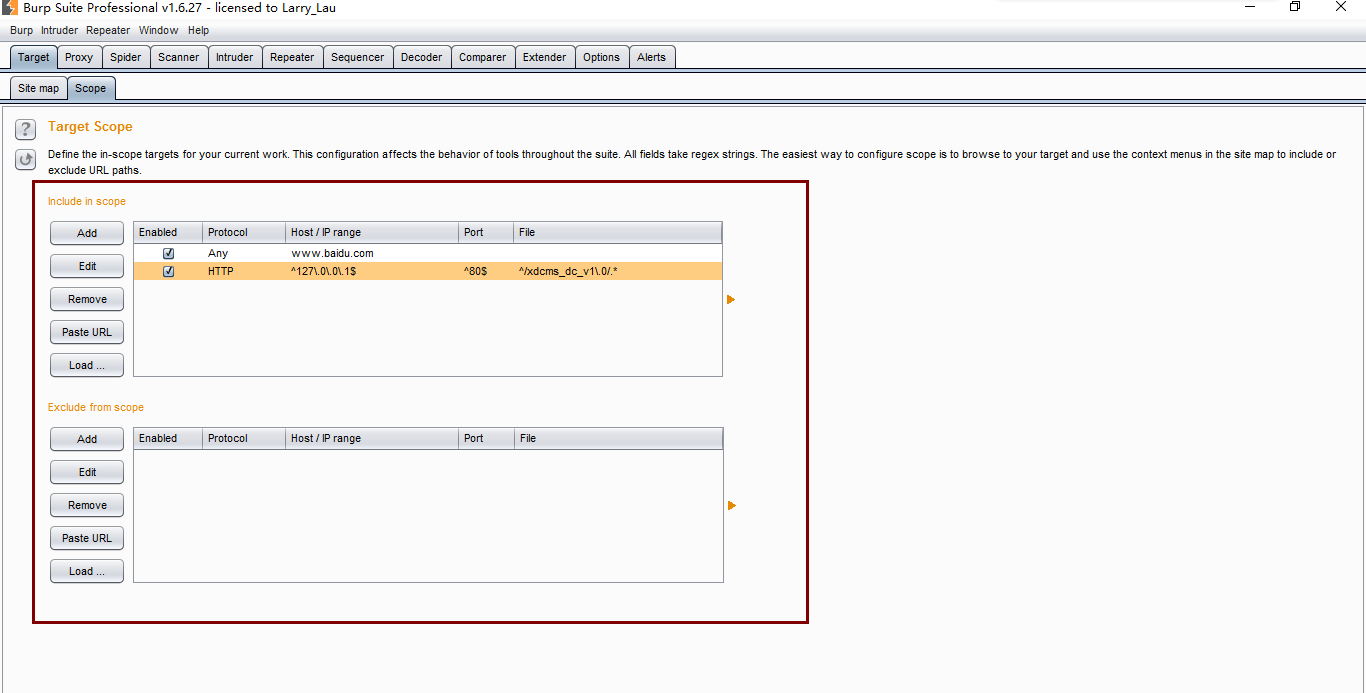Screen dimensions: 1366x693
Task: Switch to the Repeater tool tab
Action: click(x=292, y=57)
